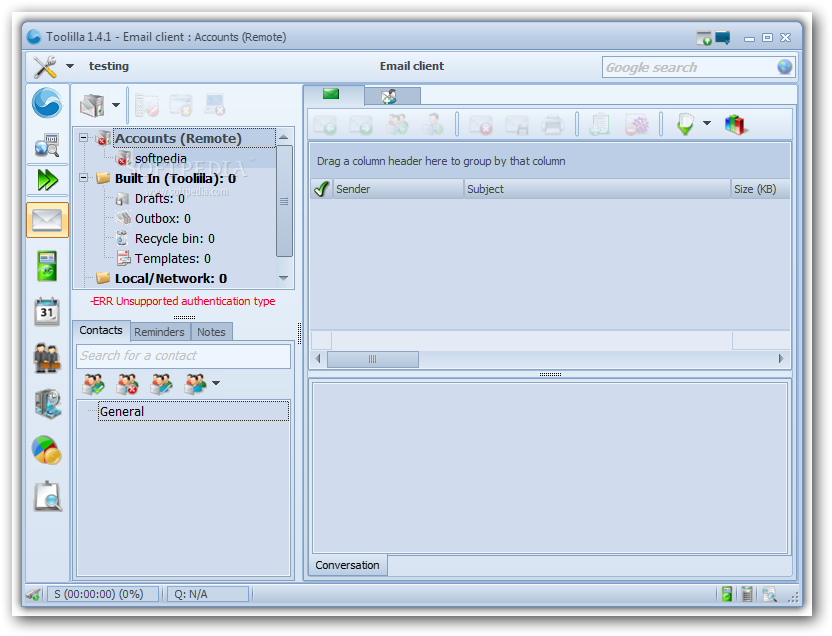Select the Drafts: 0 folder
The height and width of the screenshot is (636, 832).
(159, 199)
